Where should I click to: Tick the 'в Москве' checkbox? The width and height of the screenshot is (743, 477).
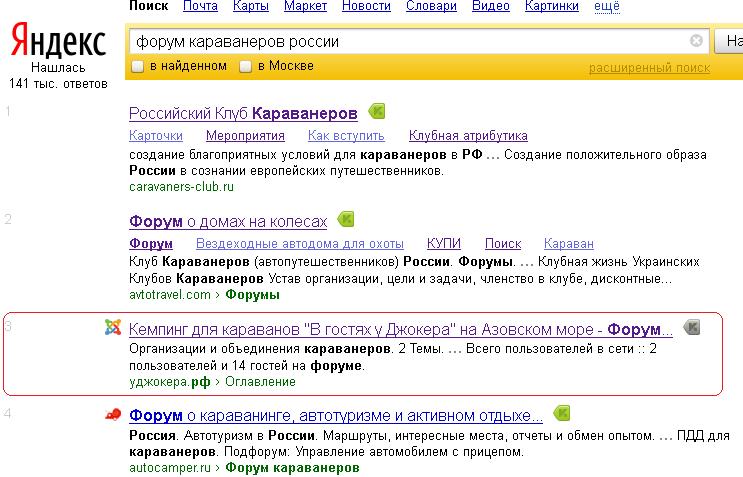(x=245, y=66)
